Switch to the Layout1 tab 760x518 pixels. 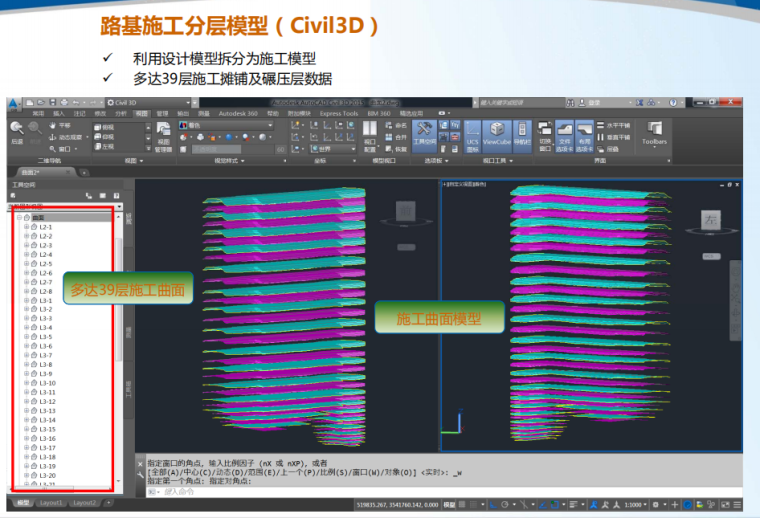click(52, 502)
